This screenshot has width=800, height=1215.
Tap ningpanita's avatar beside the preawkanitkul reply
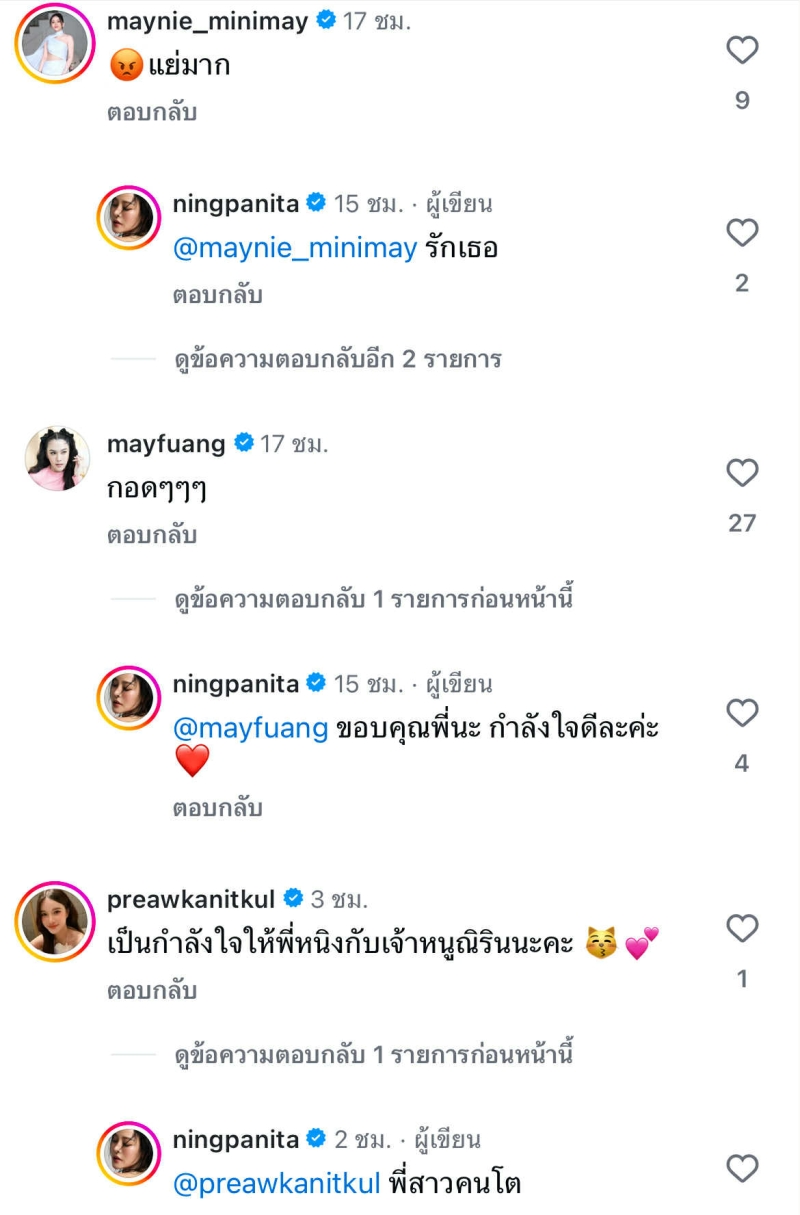click(x=129, y=1153)
